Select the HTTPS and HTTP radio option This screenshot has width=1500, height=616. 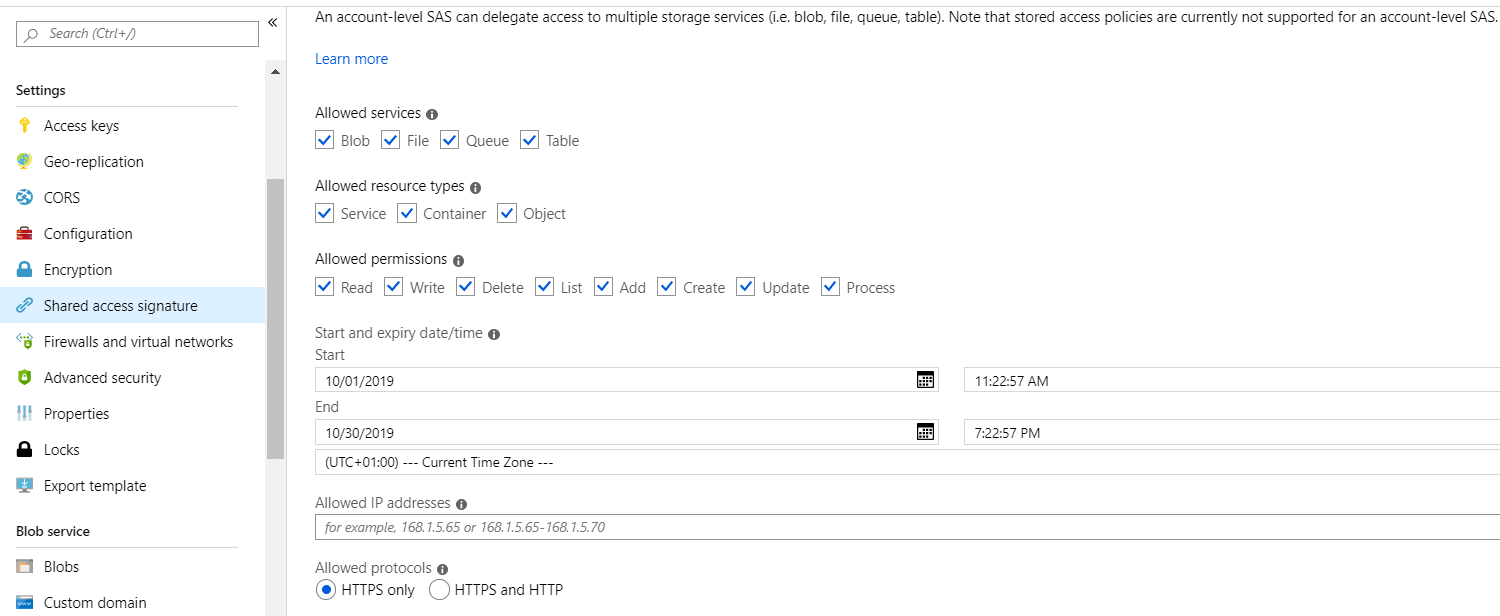point(439,590)
